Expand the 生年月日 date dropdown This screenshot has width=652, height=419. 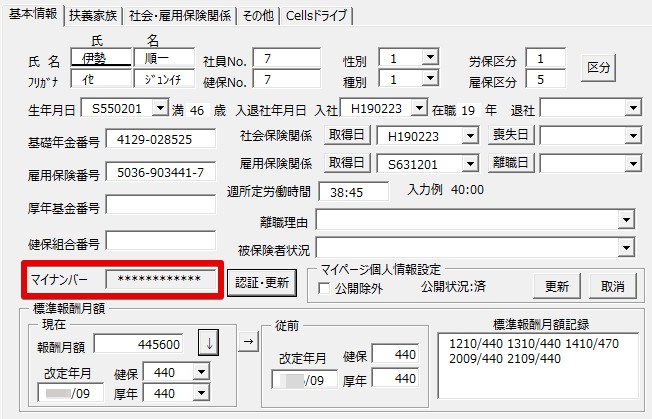click(160, 108)
